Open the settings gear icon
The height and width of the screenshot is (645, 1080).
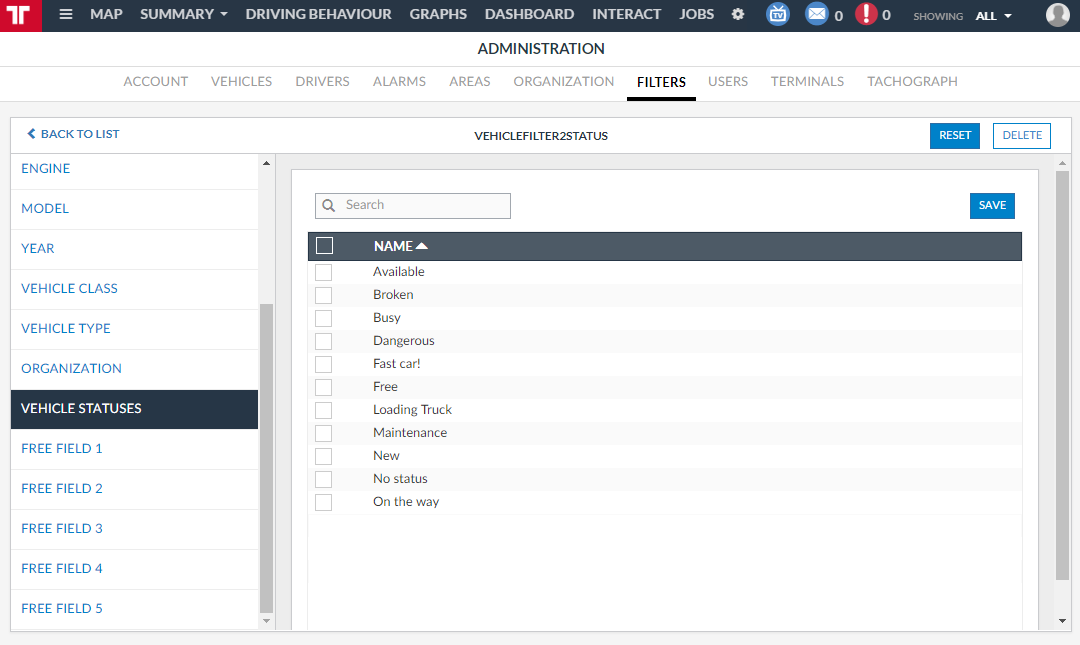coord(738,15)
